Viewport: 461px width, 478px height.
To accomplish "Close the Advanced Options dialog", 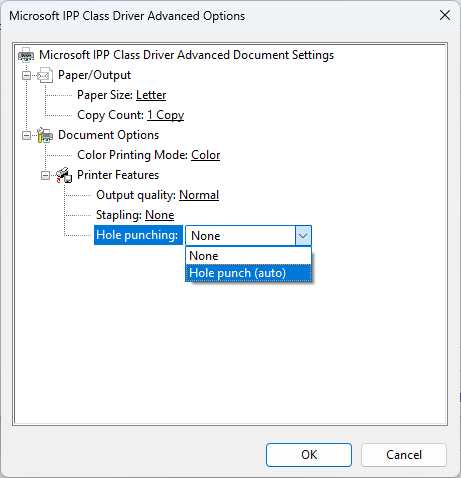I will 445,15.
